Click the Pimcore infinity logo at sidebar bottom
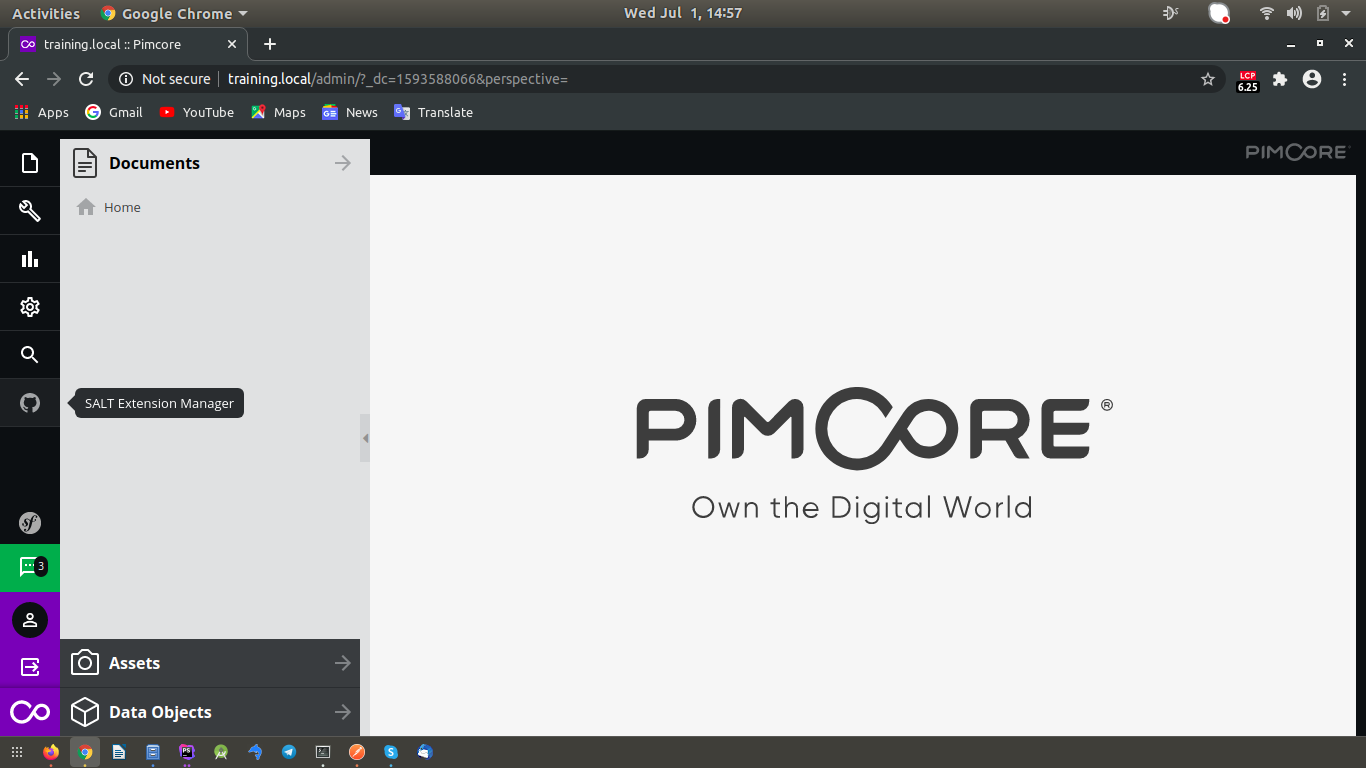This screenshot has height=768, width=1366. point(30,712)
